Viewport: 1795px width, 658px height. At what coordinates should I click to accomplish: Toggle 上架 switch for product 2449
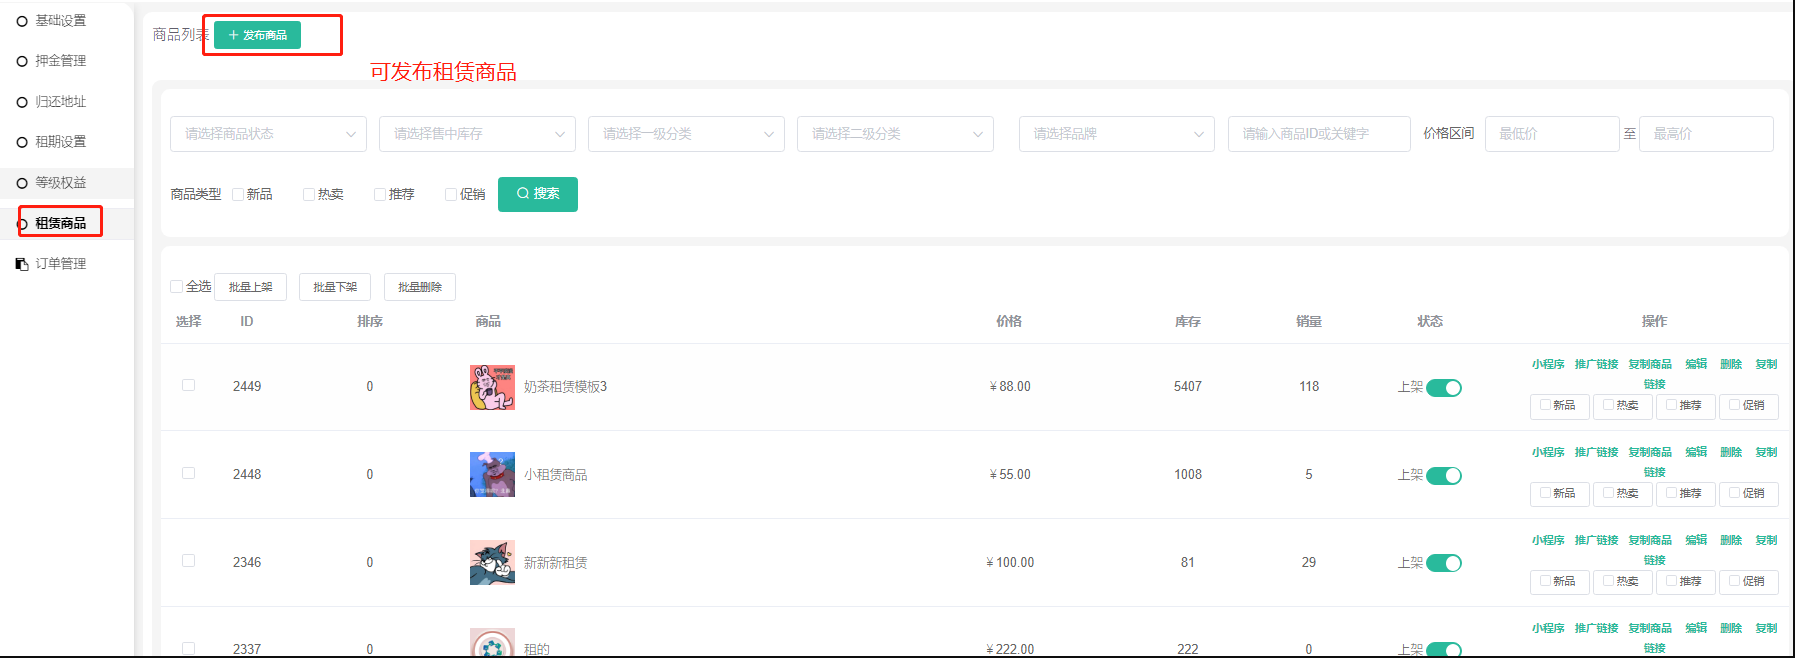tap(1443, 388)
